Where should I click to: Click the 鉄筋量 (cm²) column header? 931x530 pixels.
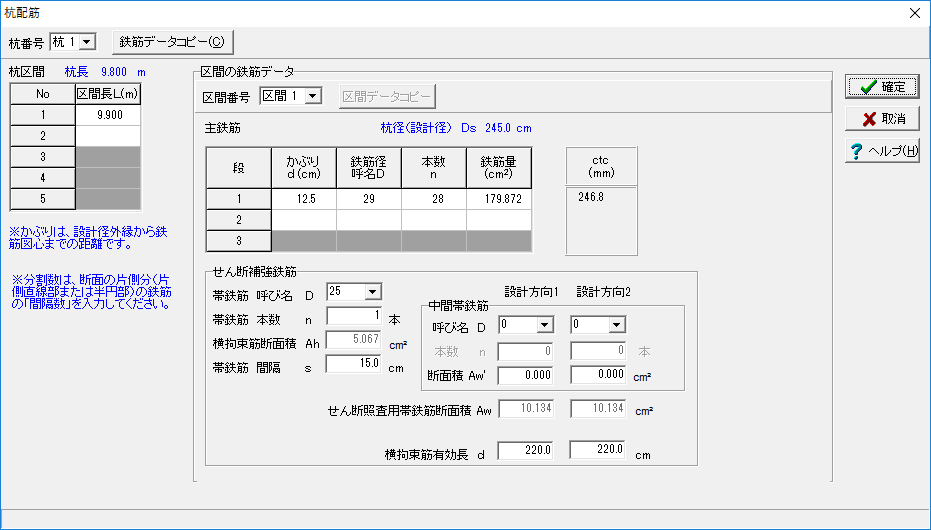[499, 168]
